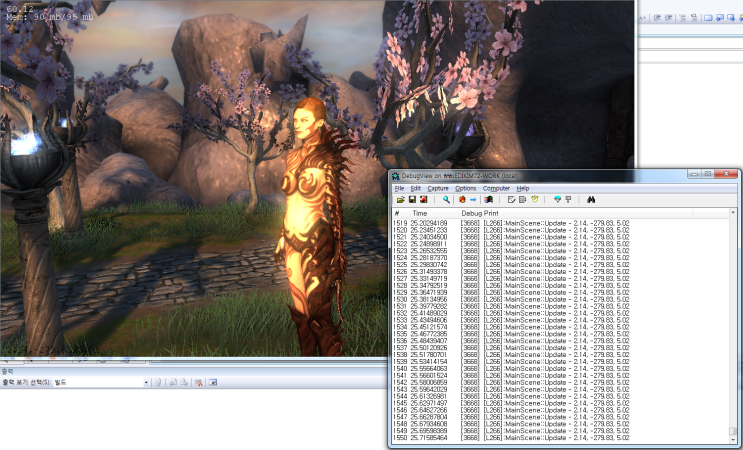Click the Next bookmark icon

[731, 18]
